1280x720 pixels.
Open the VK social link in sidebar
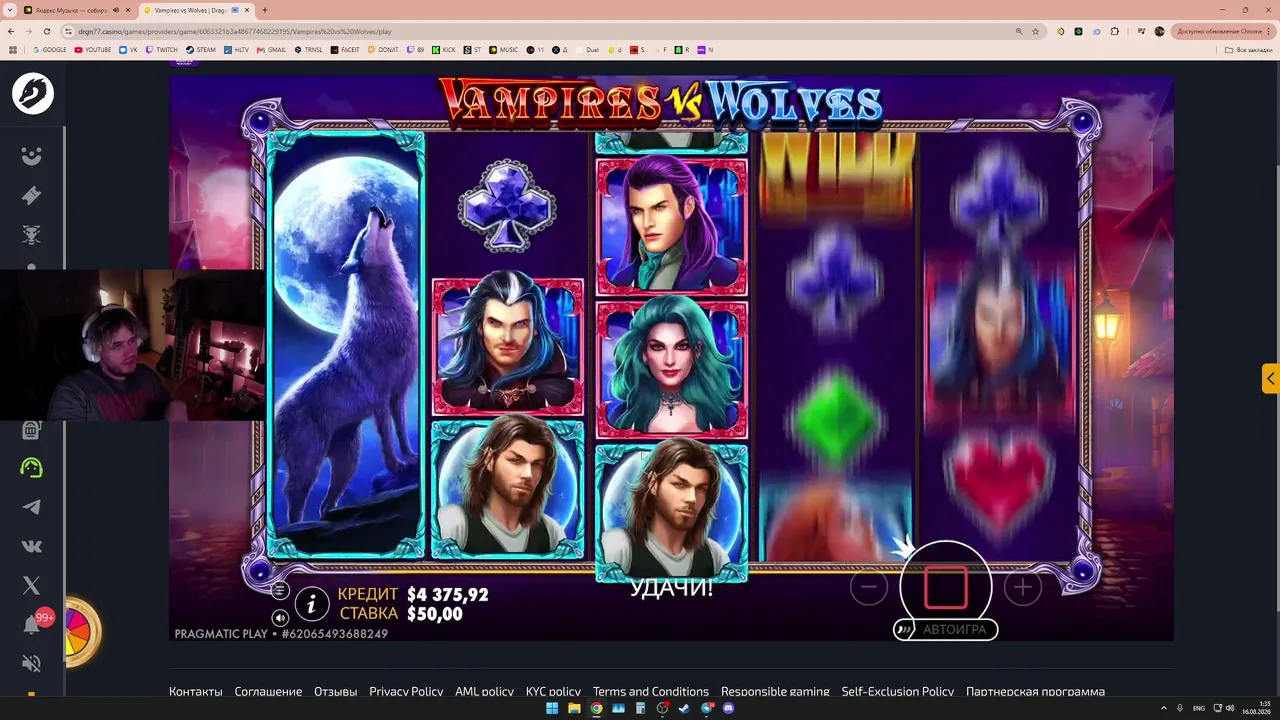32,546
